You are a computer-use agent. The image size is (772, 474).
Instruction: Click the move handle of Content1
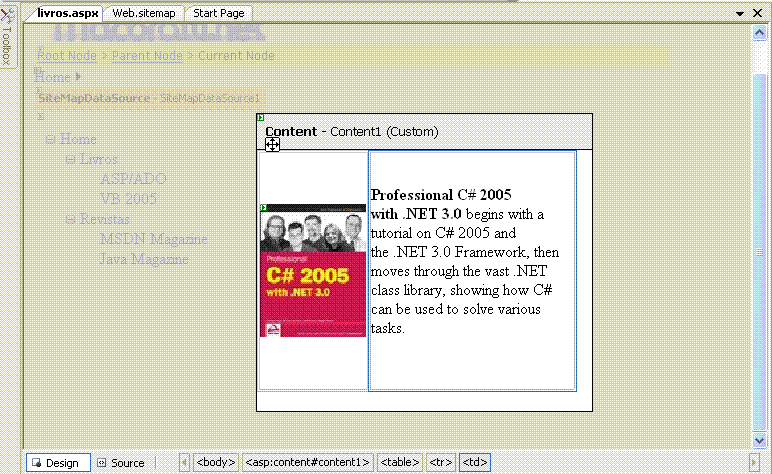coord(272,145)
